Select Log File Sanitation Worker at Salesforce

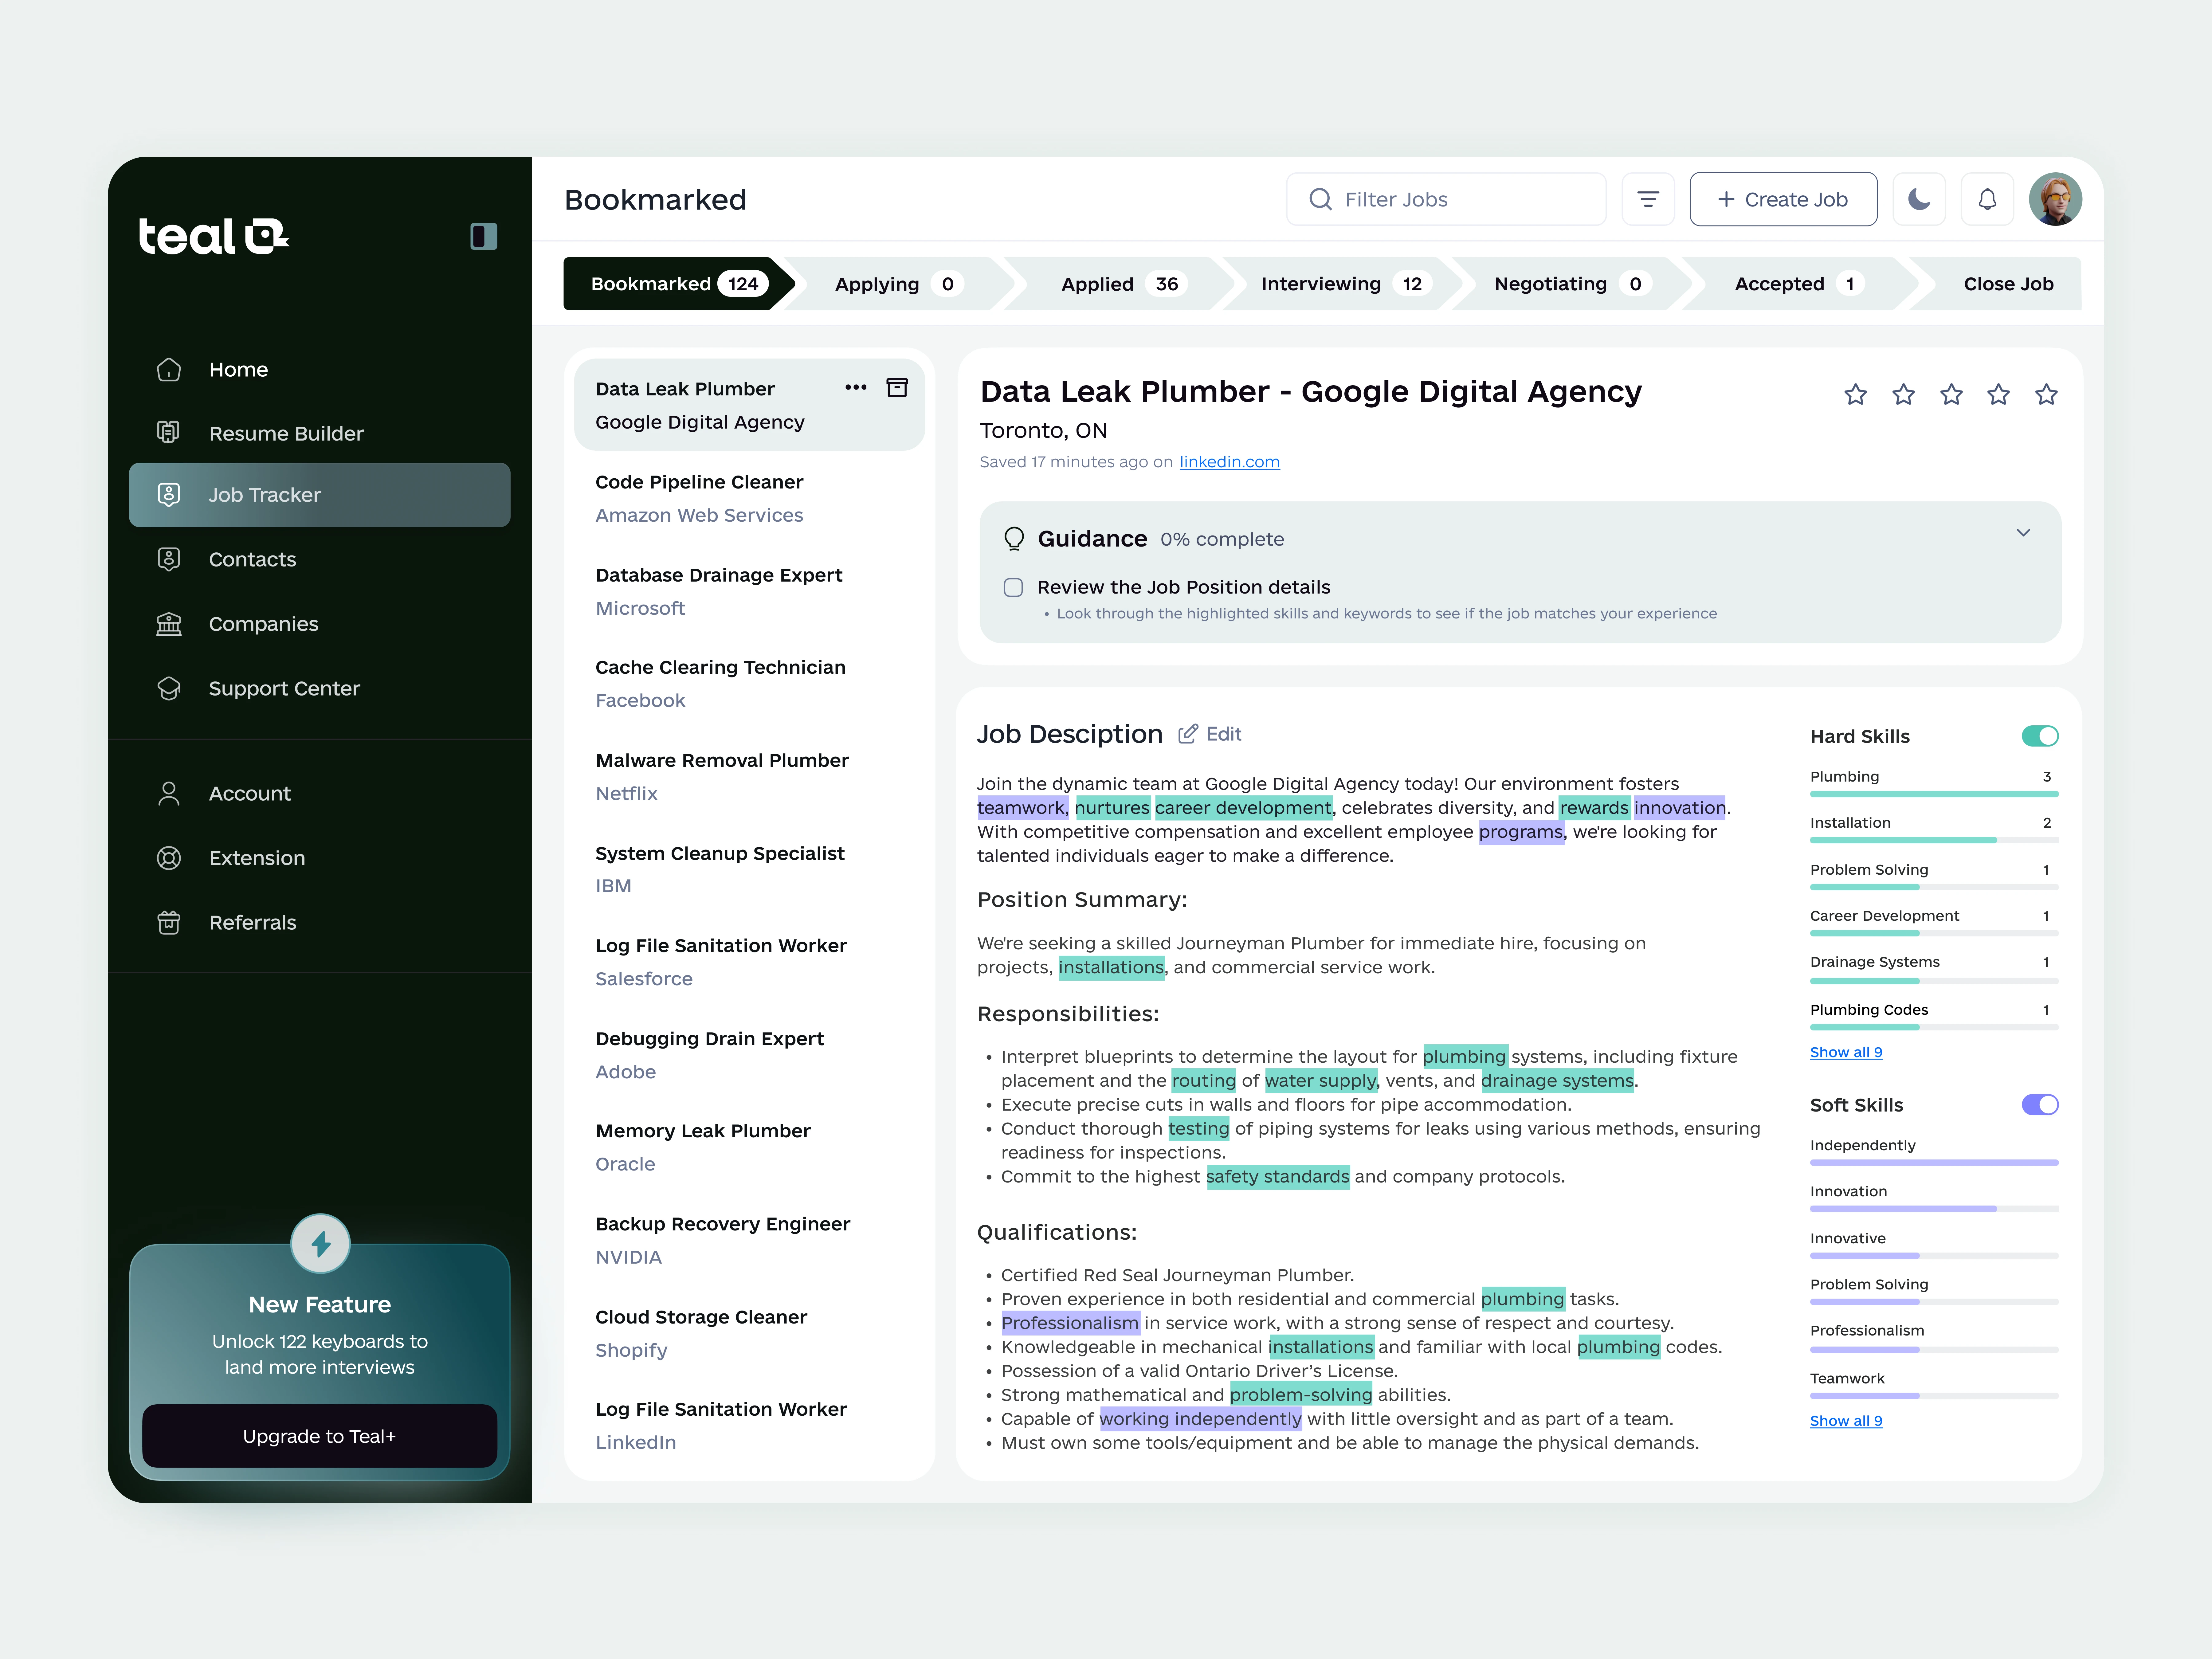pos(749,962)
